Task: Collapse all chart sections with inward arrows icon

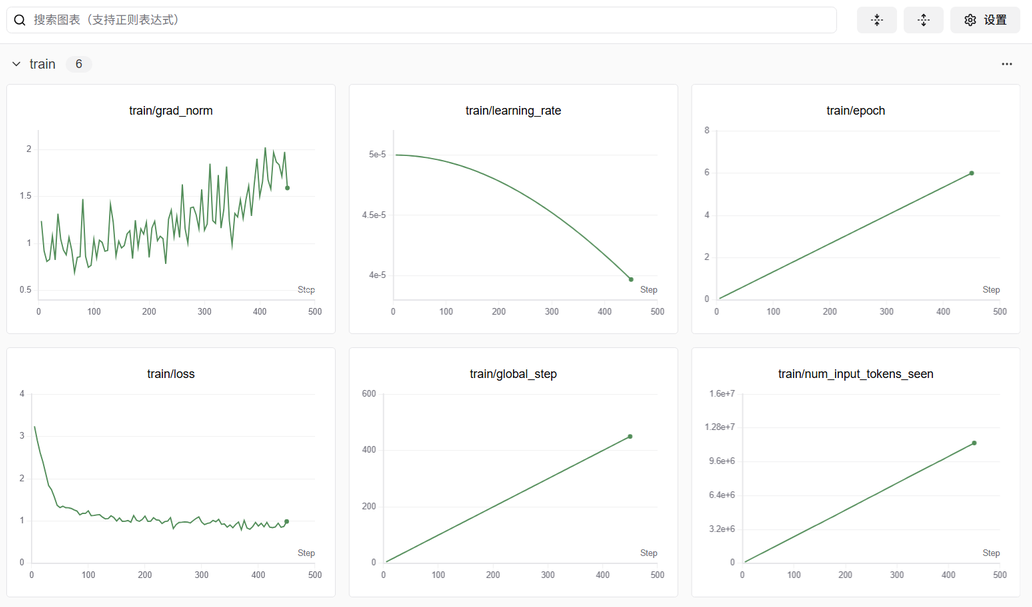Action: pyautogui.click(x=877, y=20)
